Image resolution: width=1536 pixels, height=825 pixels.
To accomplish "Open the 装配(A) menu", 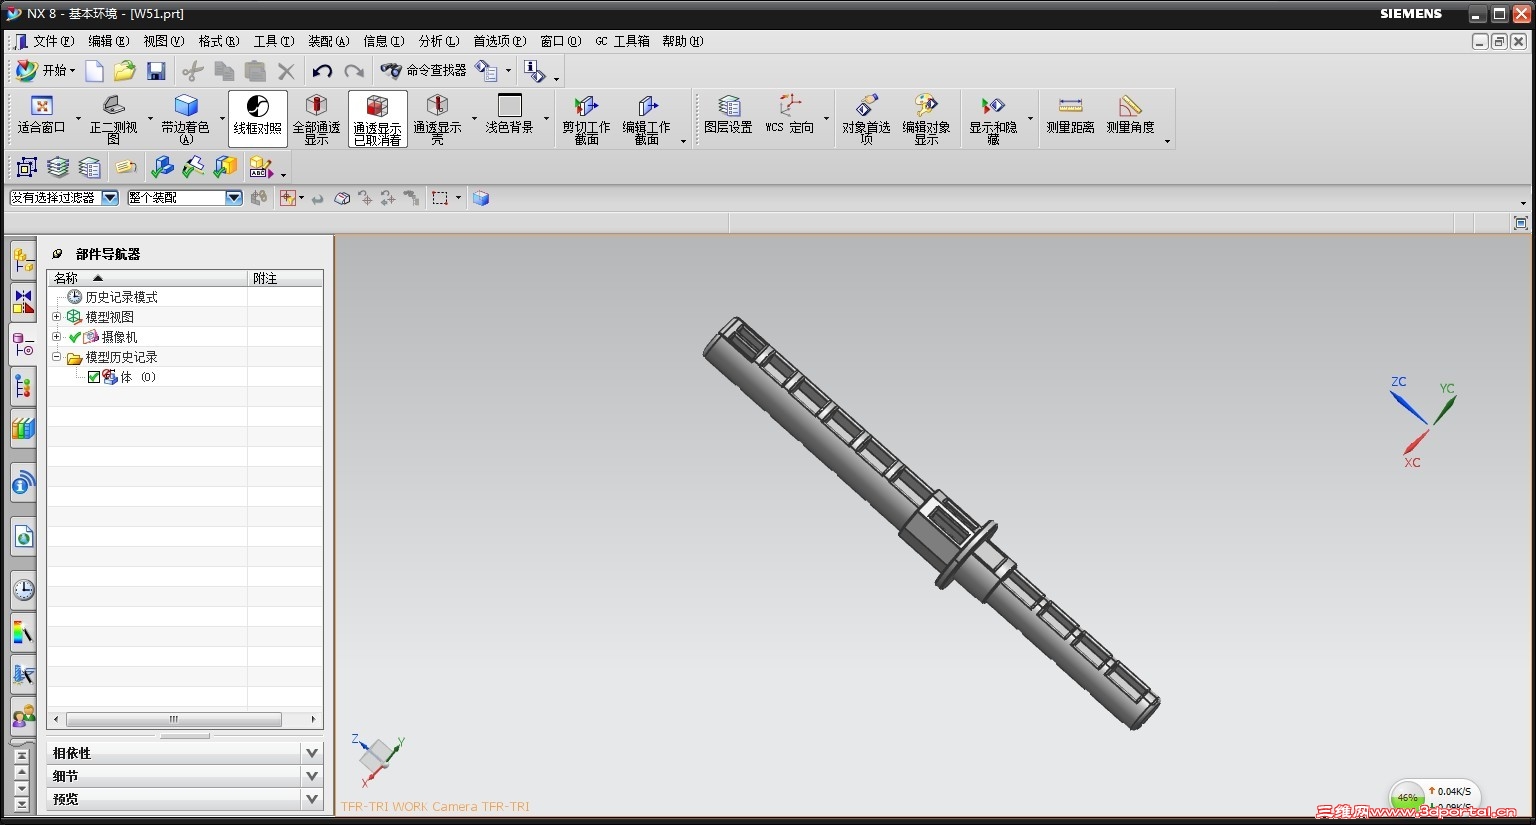I will tap(328, 41).
